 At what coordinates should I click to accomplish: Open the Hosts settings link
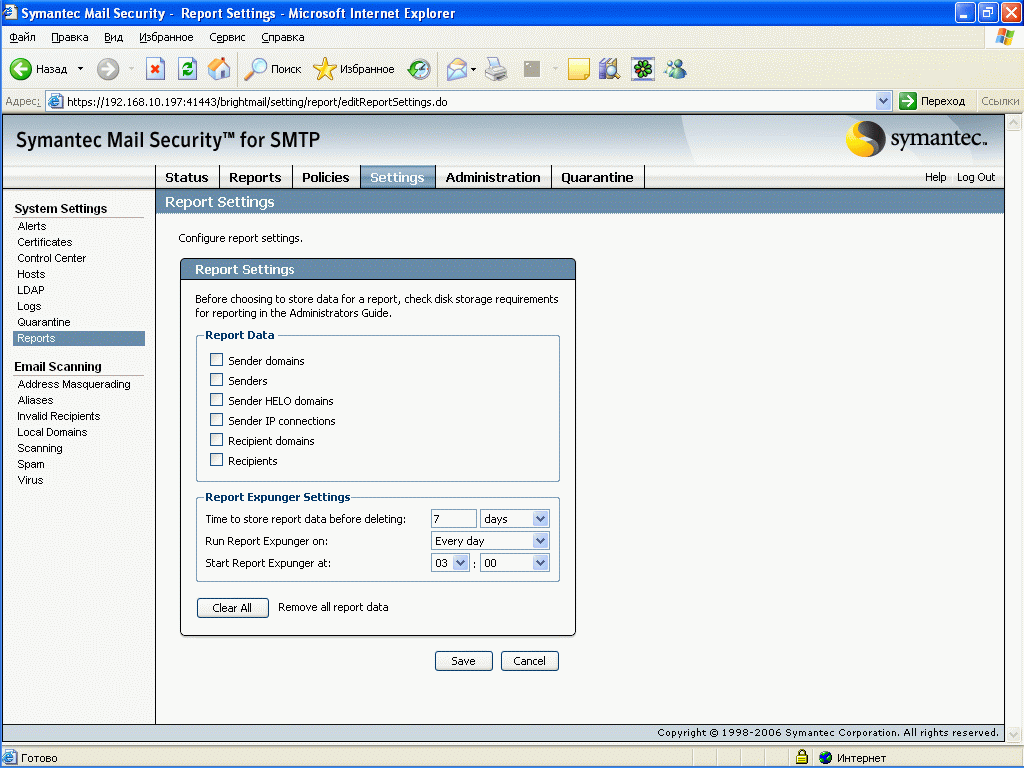coord(31,274)
